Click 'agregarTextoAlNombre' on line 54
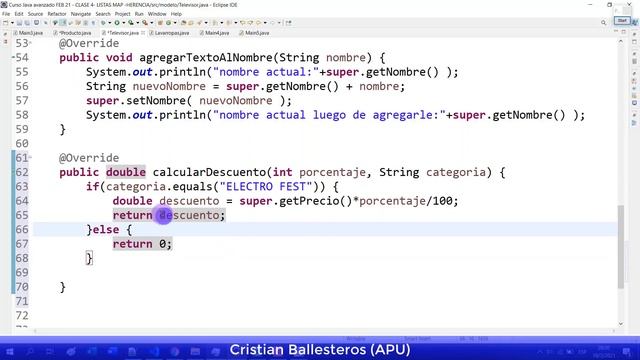The height and width of the screenshot is (360, 640). [206, 58]
